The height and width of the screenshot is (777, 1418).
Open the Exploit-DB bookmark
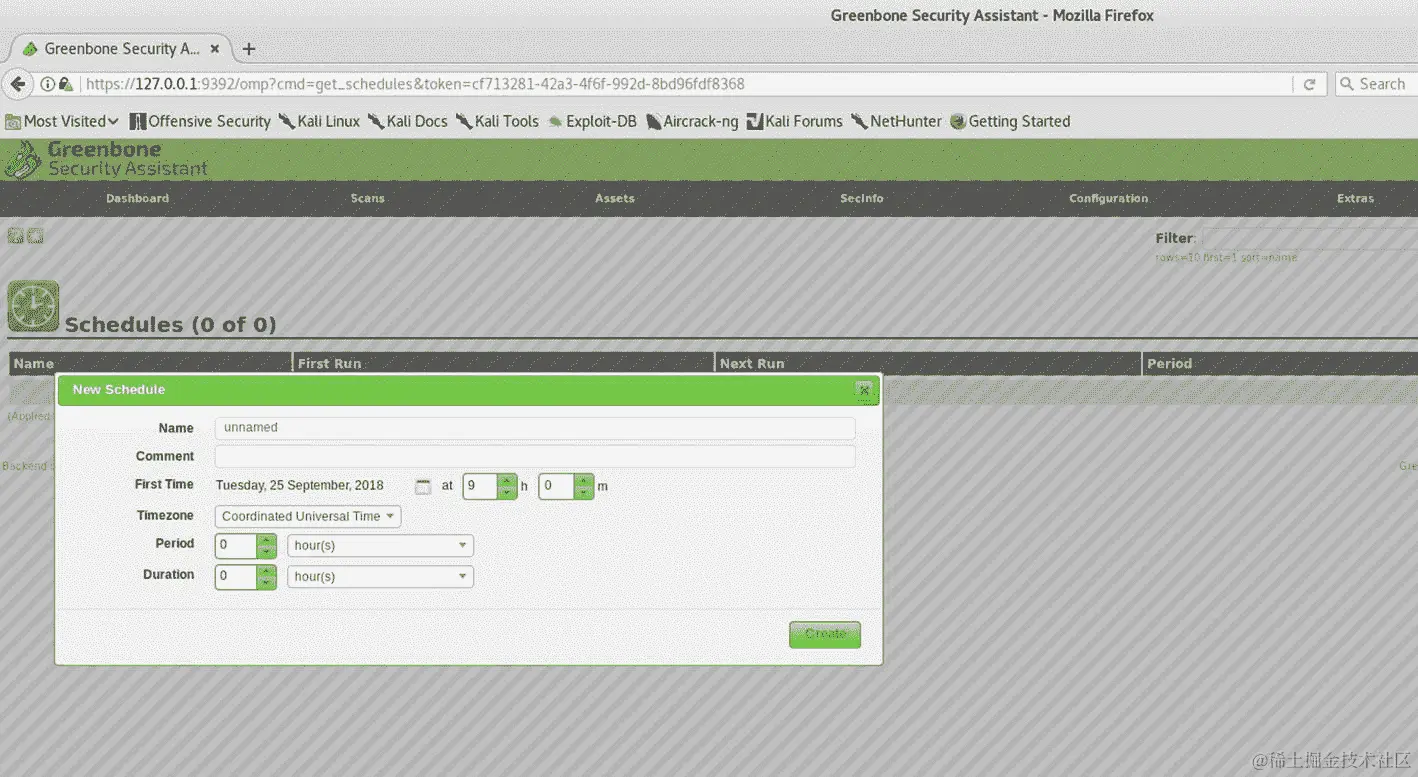[592, 122]
